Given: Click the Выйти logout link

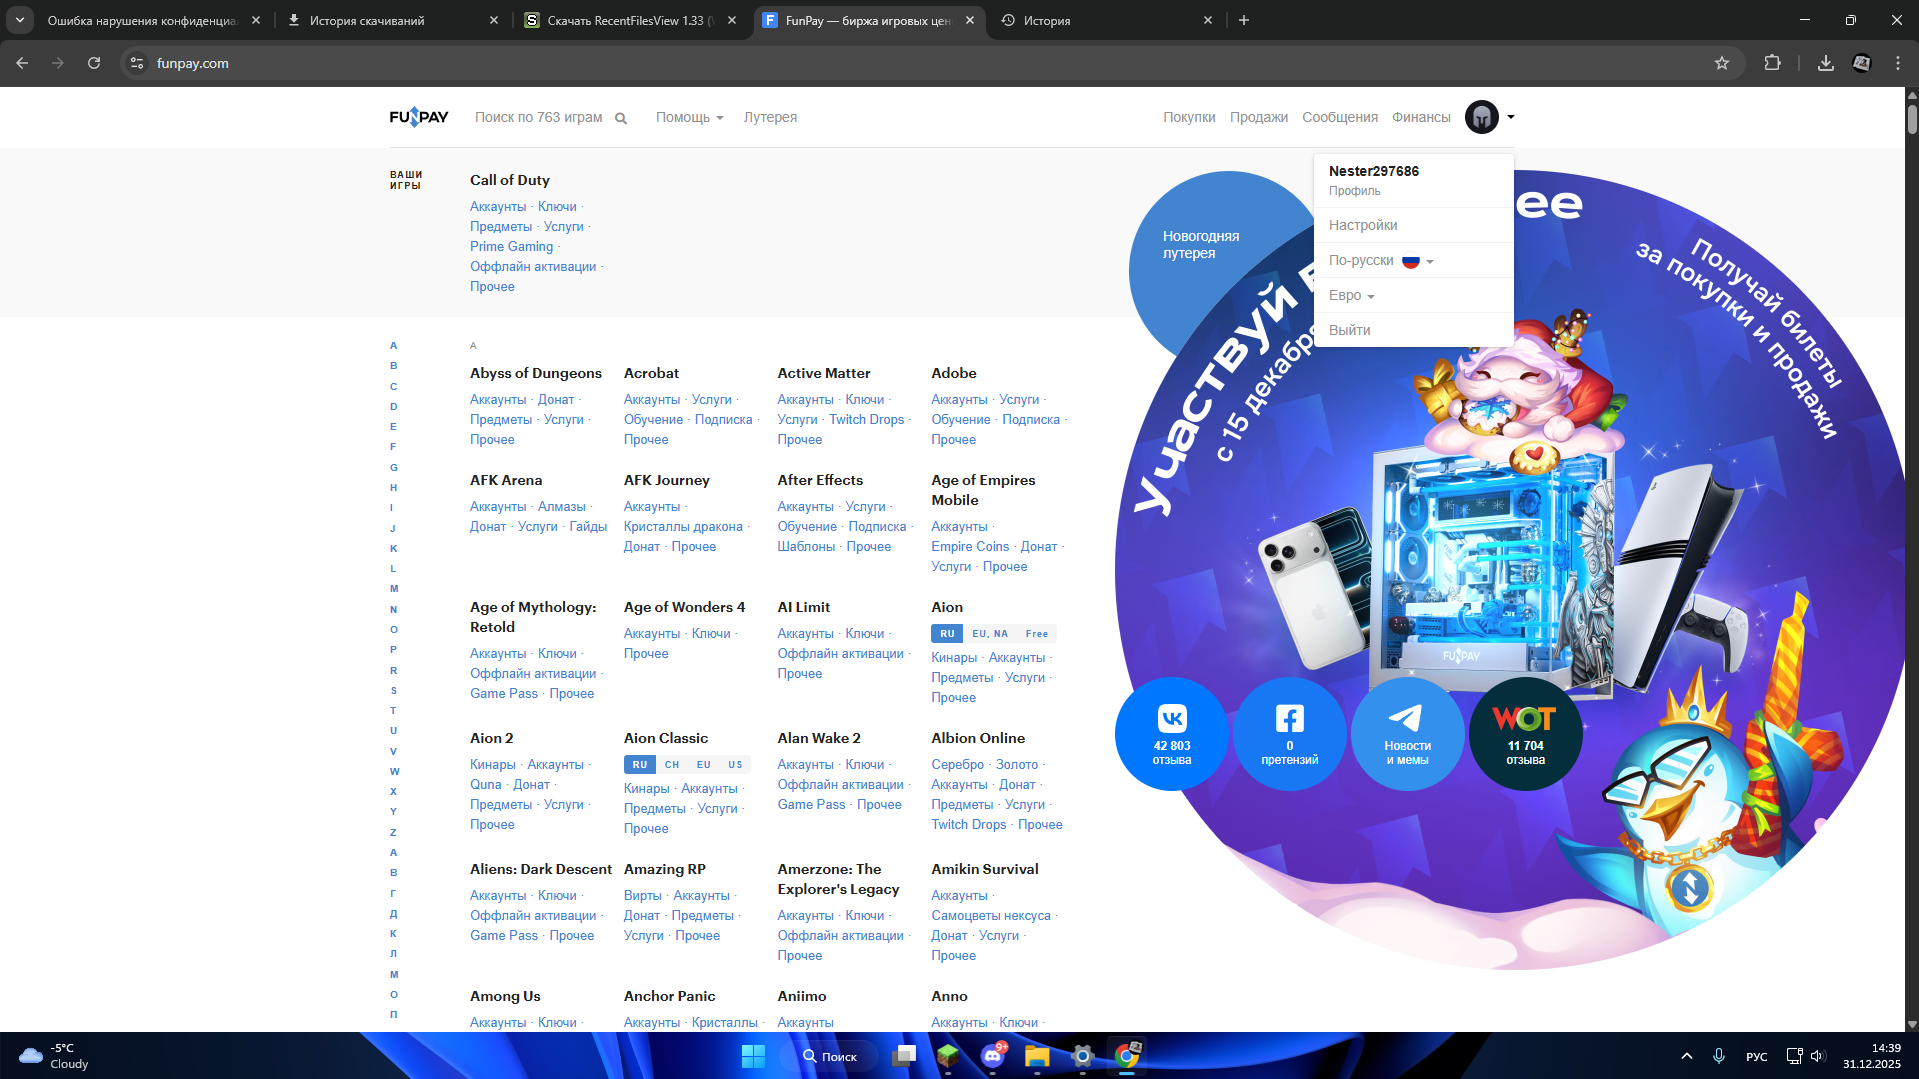Looking at the screenshot, I should click(1349, 330).
